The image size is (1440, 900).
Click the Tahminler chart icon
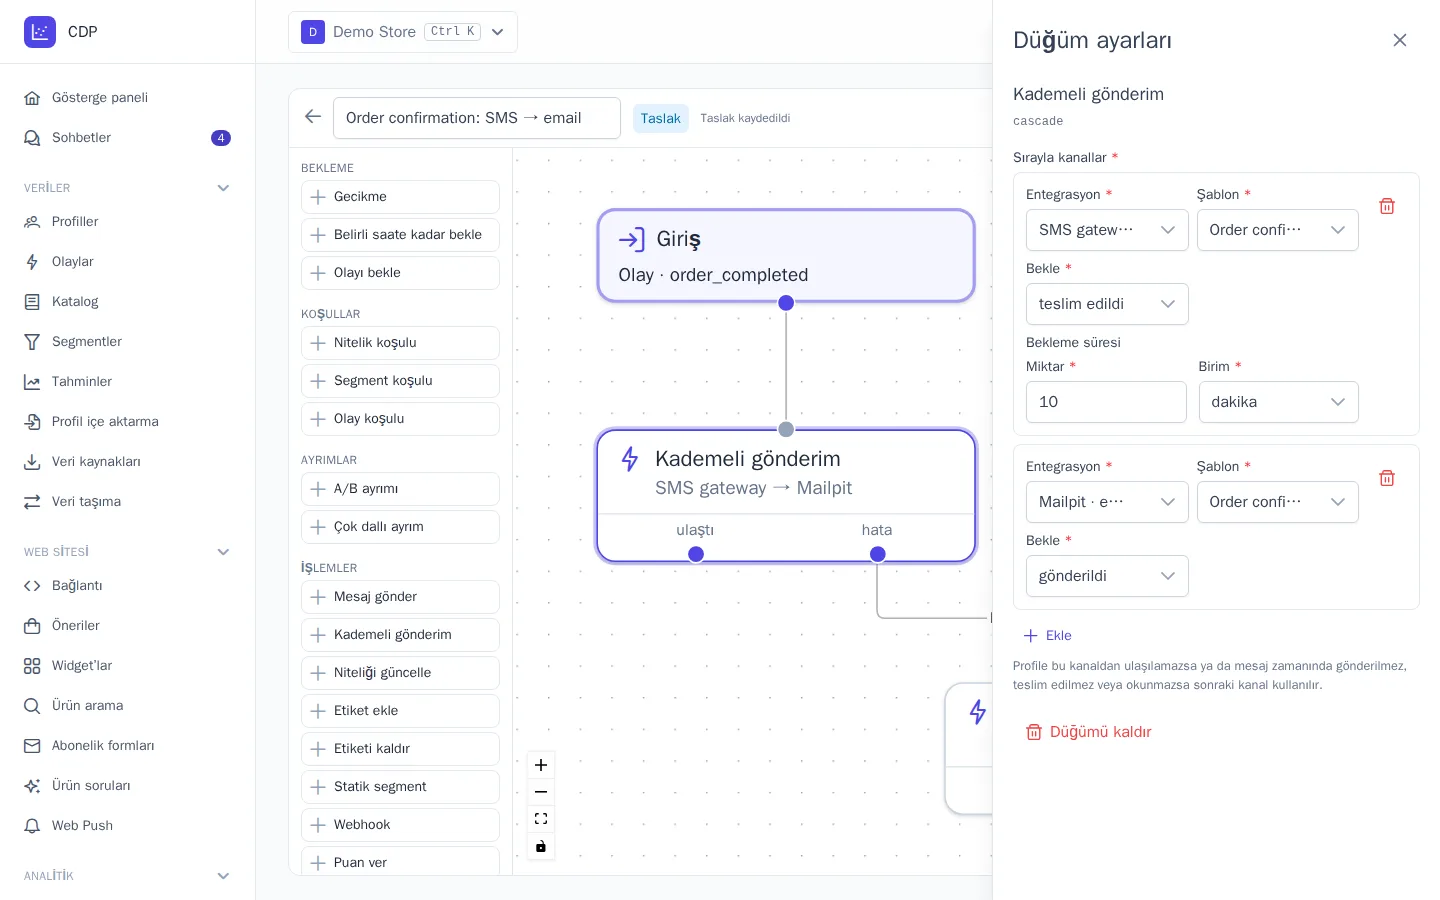(x=32, y=381)
